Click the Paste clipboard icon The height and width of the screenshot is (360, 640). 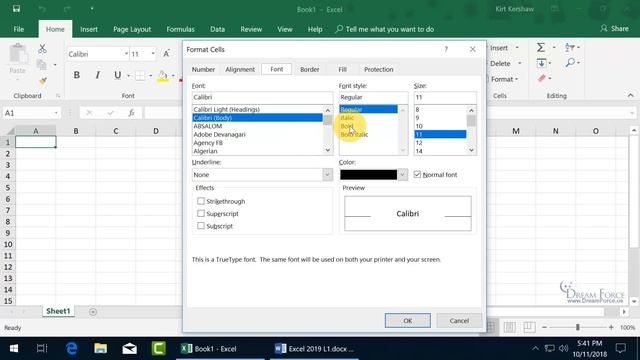(x=18, y=53)
